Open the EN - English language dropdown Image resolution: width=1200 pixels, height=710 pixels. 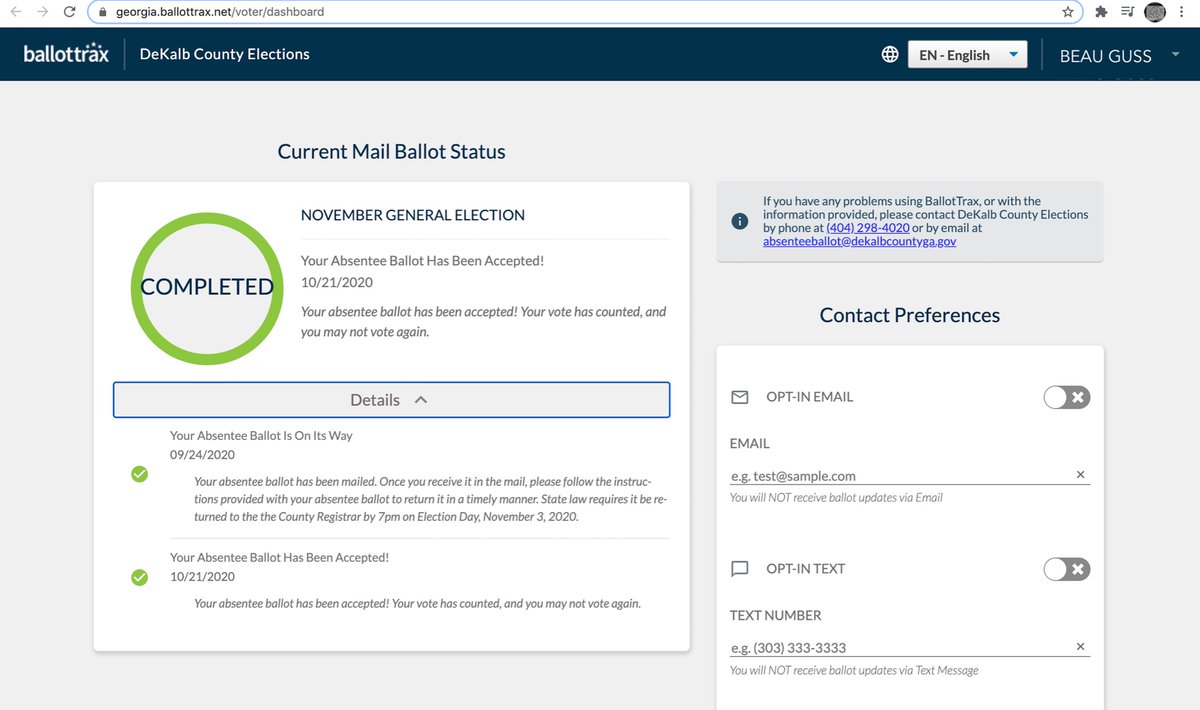[967, 55]
